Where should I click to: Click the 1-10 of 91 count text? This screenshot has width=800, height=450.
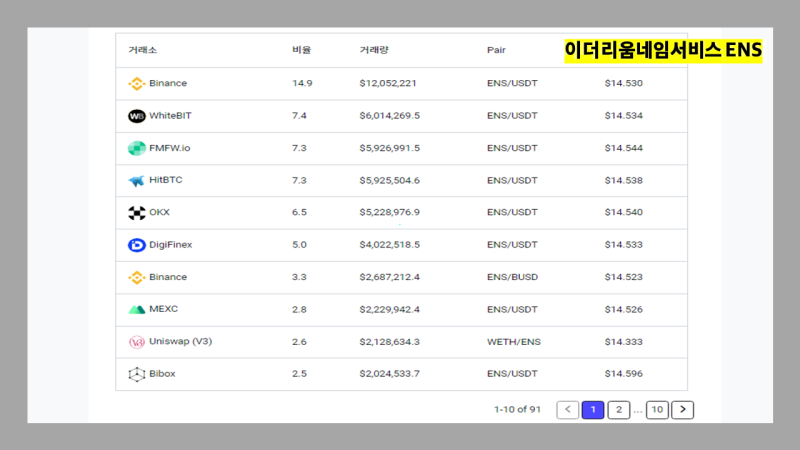517,410
